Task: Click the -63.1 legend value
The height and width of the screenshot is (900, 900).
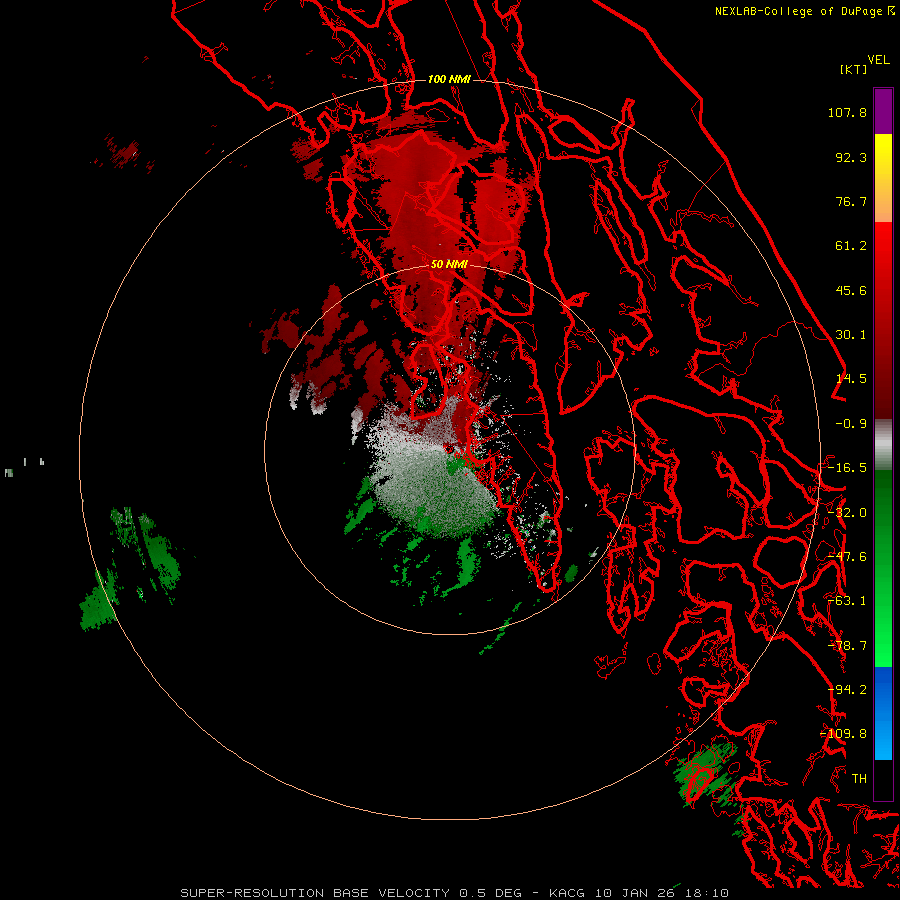Action: point(847,601)
